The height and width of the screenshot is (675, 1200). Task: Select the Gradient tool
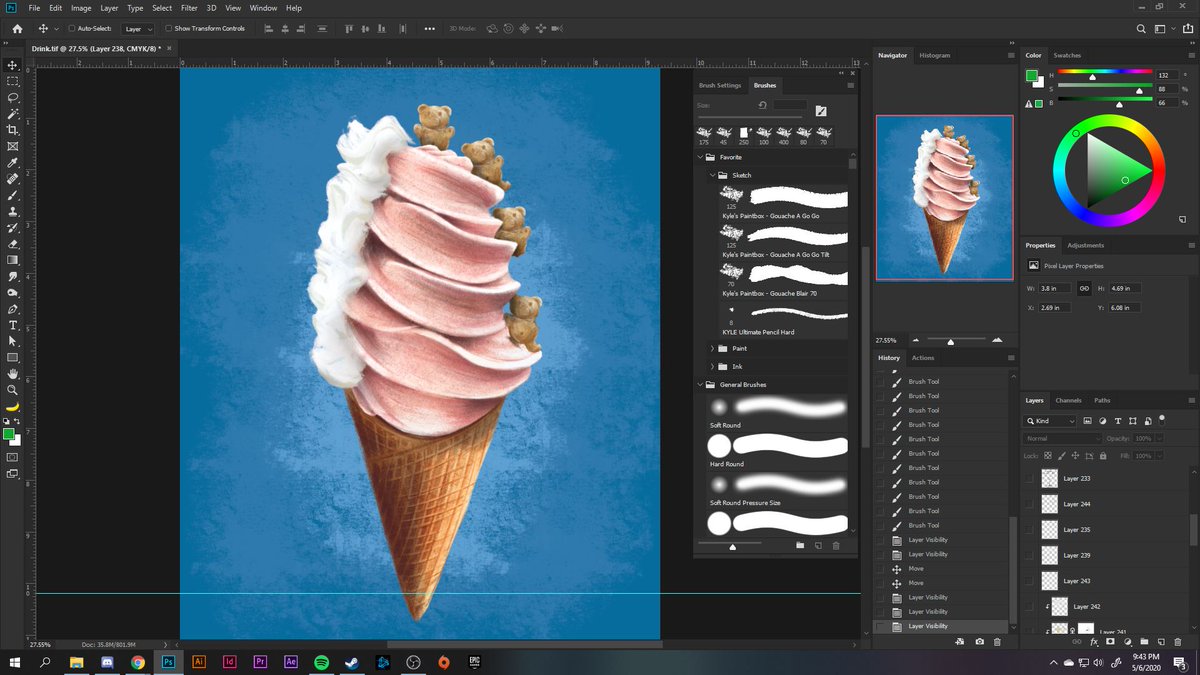(x=12, y=260)
